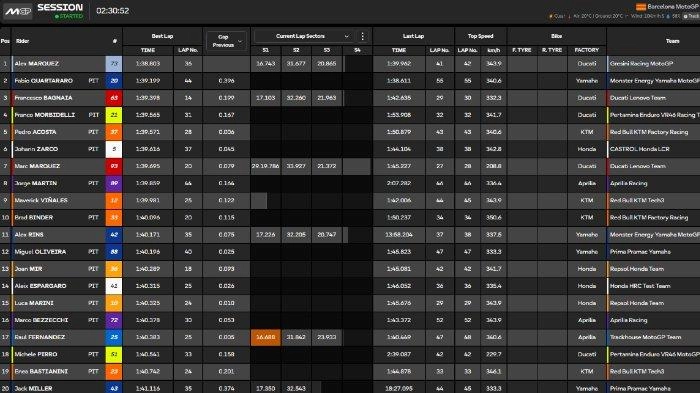Select rider Aleix ESPARGARO
Viewport: 700px width, 393px height.
[x=40, y=286]
